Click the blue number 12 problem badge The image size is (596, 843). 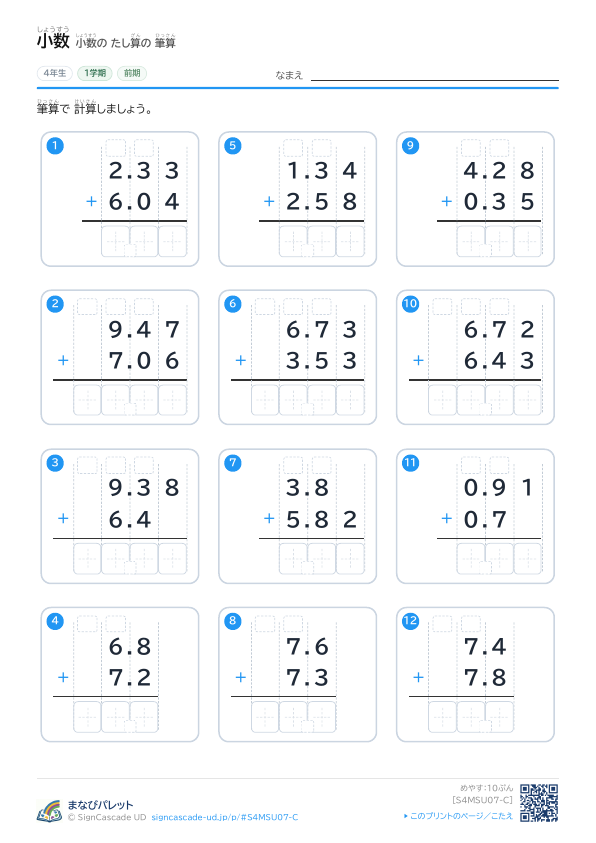411,621
